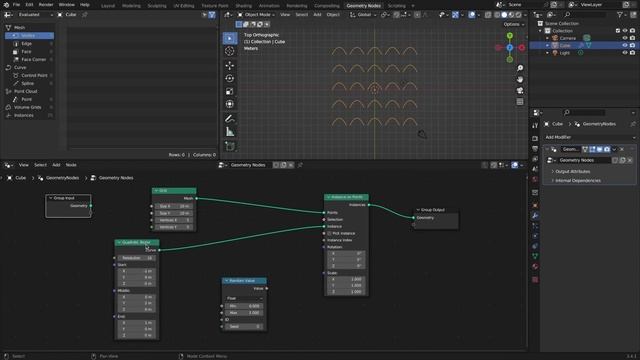Expand Output Attributes panel
The height and width of the screenshot is (360, 640).
click(572, 171)
